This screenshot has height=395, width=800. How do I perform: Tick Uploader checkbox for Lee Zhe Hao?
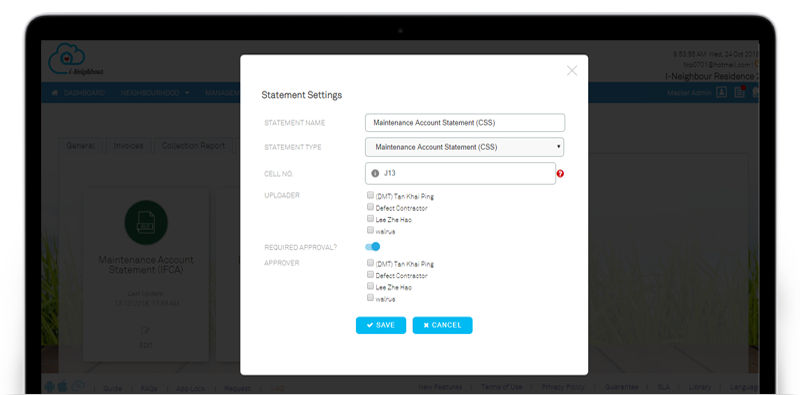370,218
